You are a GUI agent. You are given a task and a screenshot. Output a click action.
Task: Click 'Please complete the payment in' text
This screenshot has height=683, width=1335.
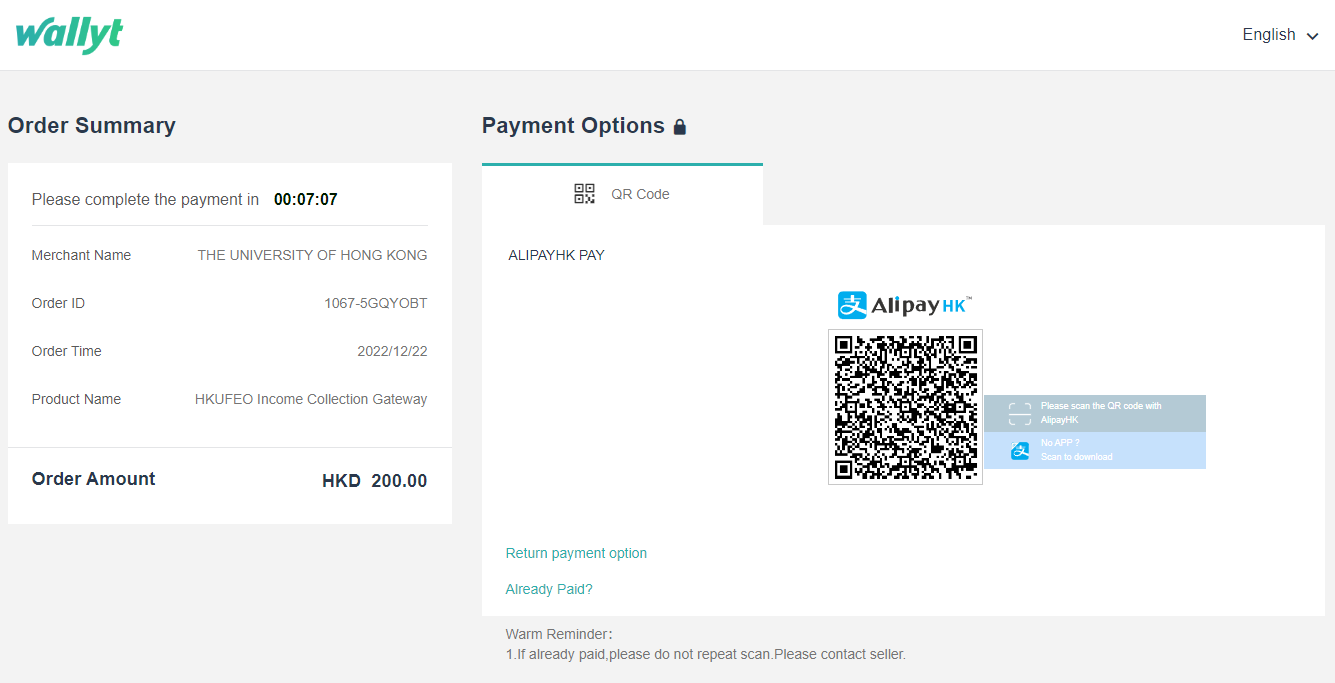tap(145, 200)
